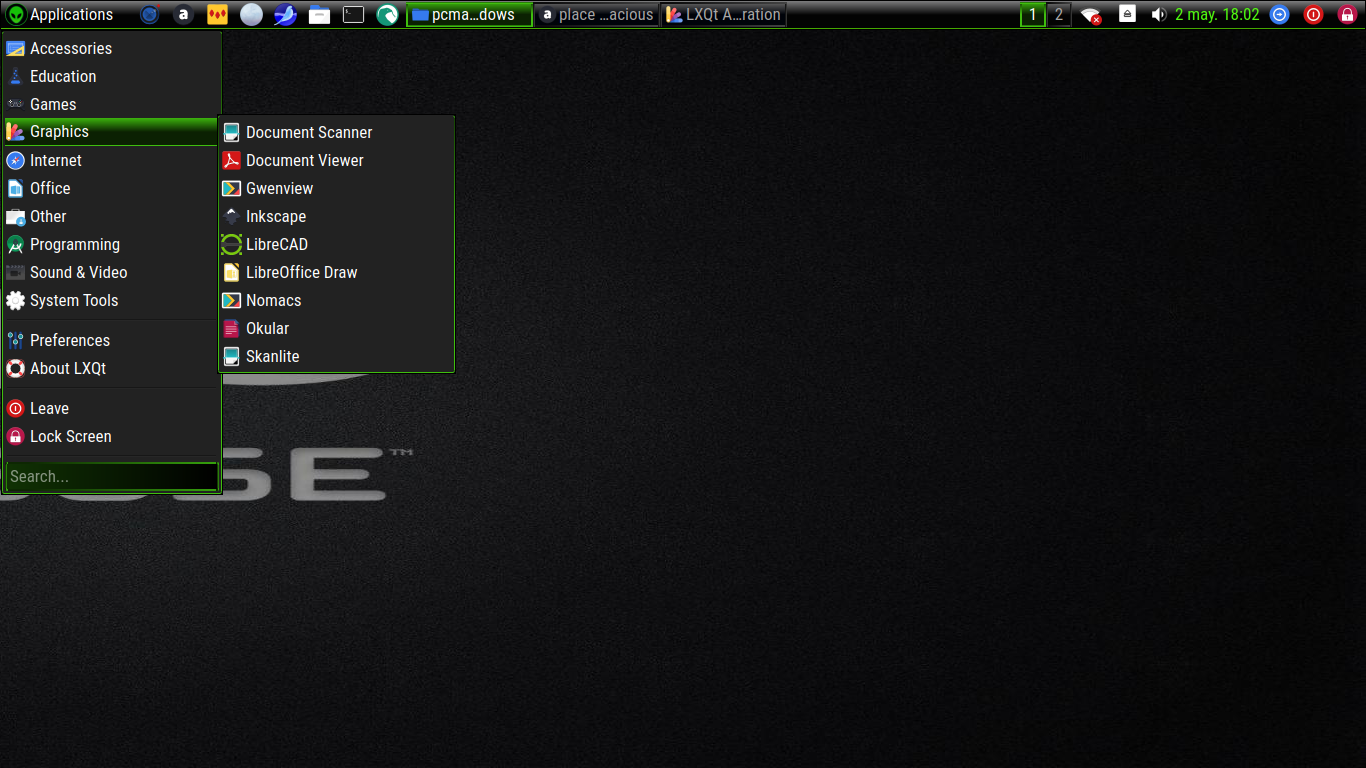Screen dimensions: 1366x768
Task: Launch the pale globe browser icon
Action: [x=251, y=15]
